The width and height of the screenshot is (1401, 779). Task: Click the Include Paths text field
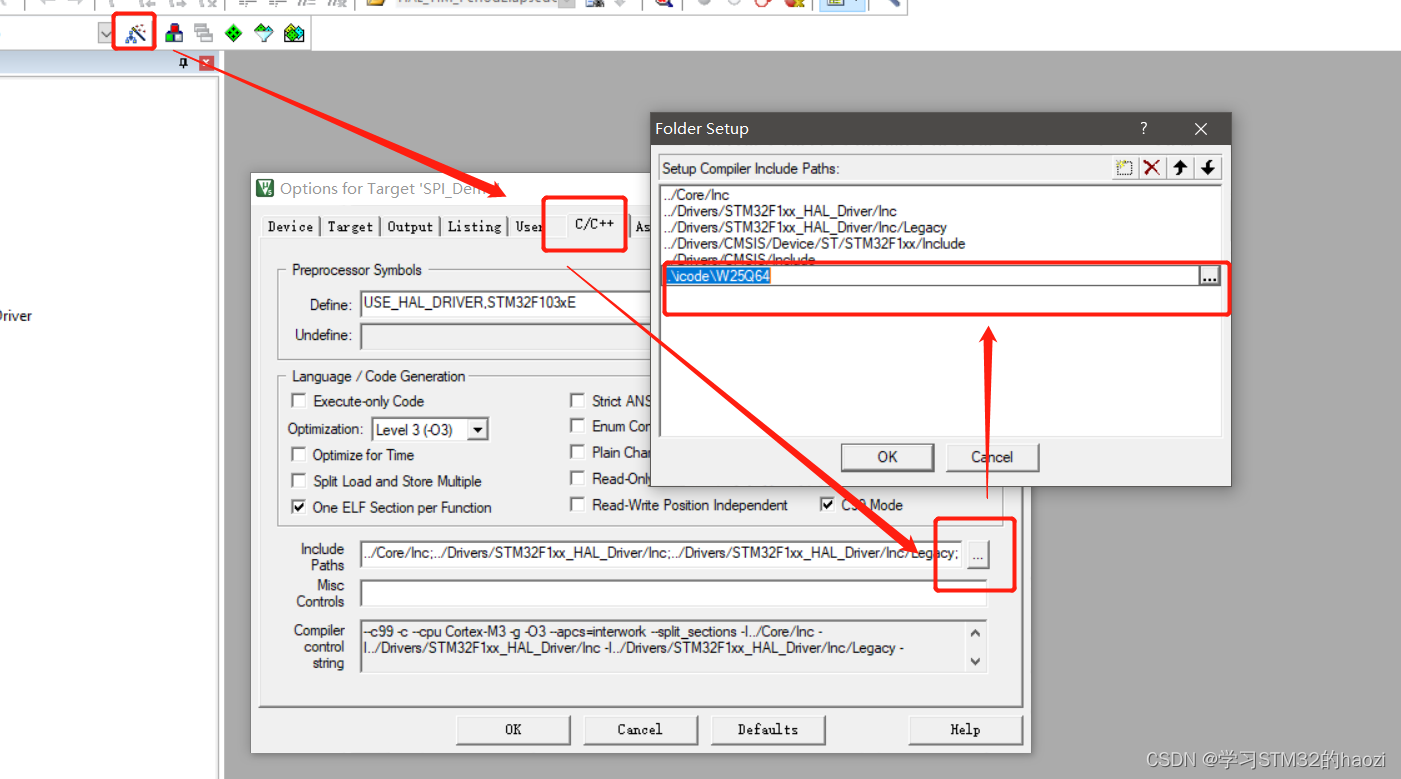coord(661,553)
